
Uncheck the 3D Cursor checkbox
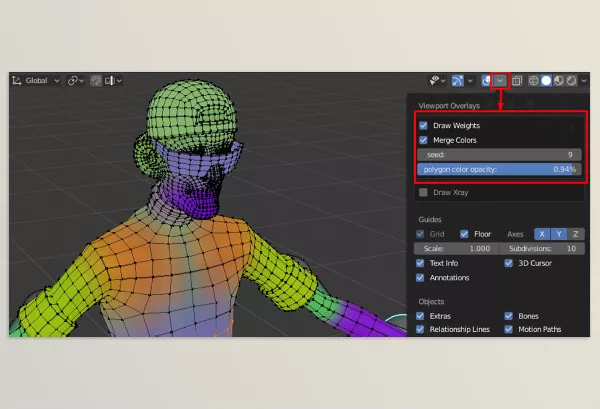point(509,263)
